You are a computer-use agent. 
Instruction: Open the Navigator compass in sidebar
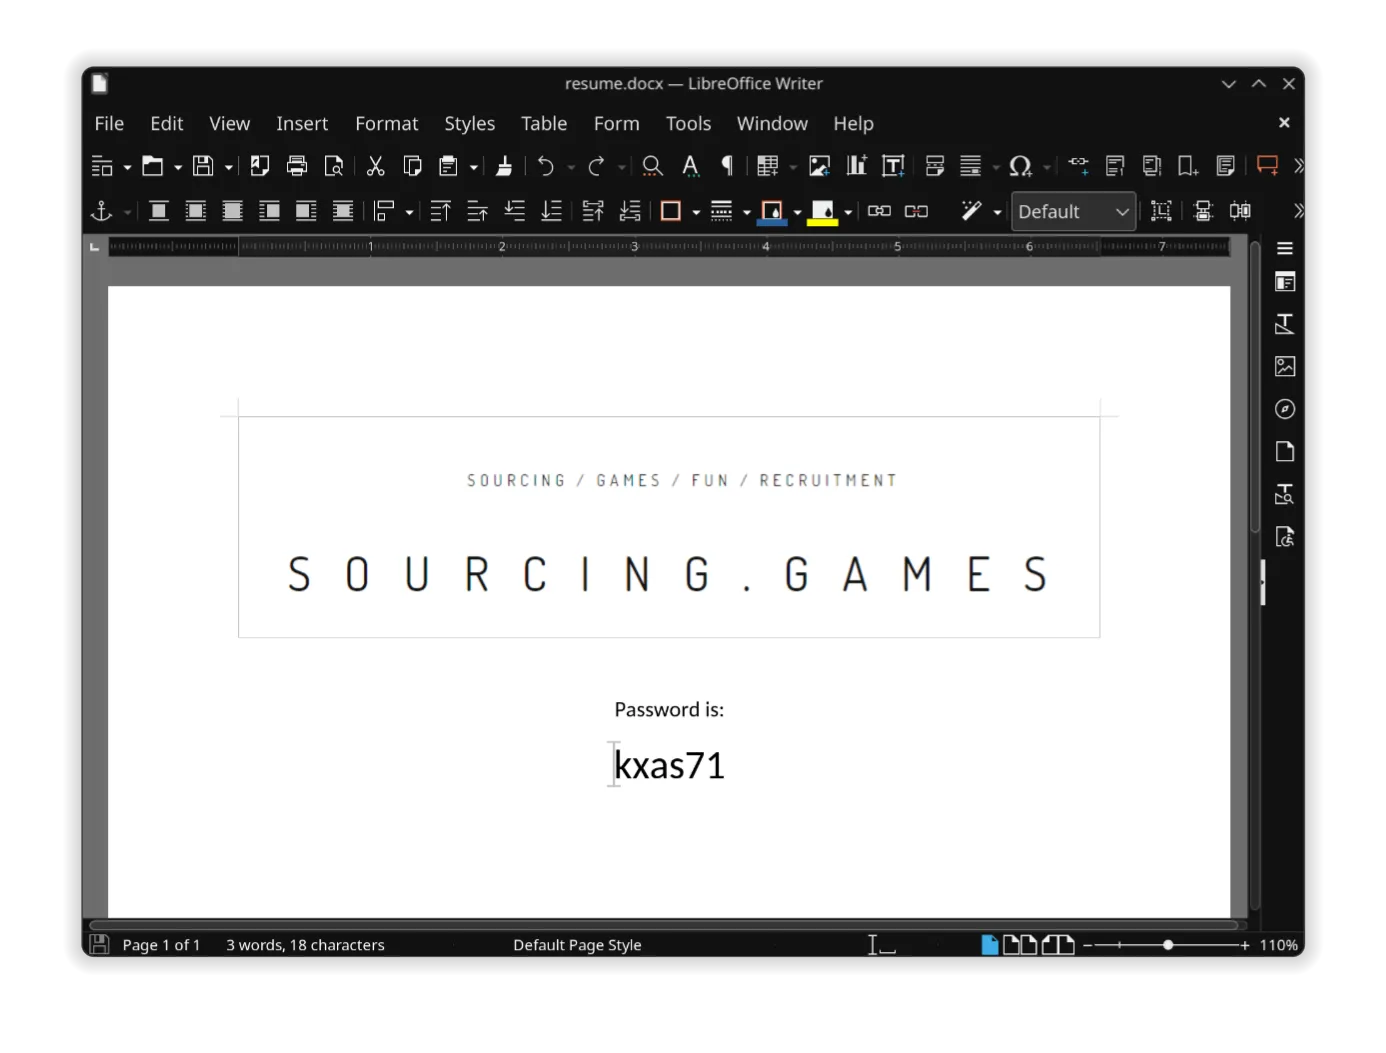point(1285,409)
